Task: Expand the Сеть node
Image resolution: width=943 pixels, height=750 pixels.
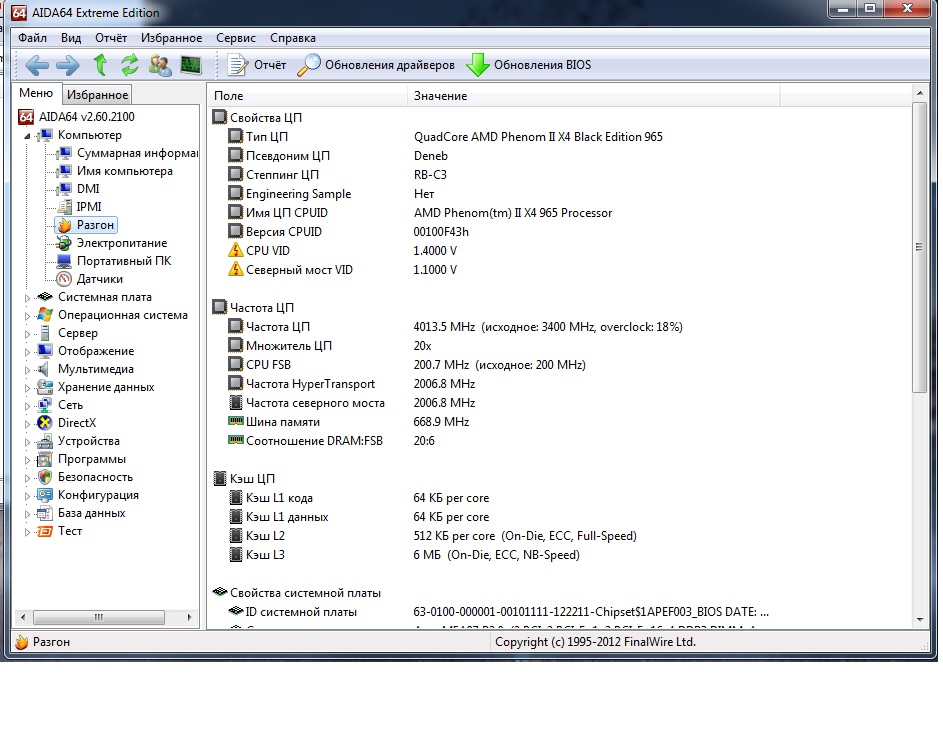Action: point(27,406)
